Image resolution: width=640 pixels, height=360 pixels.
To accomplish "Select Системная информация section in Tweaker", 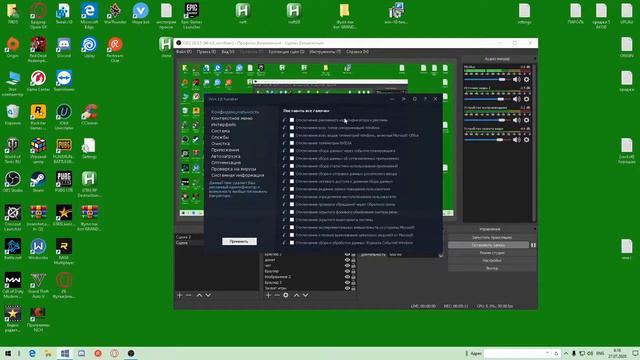I will tap(238, 175).
